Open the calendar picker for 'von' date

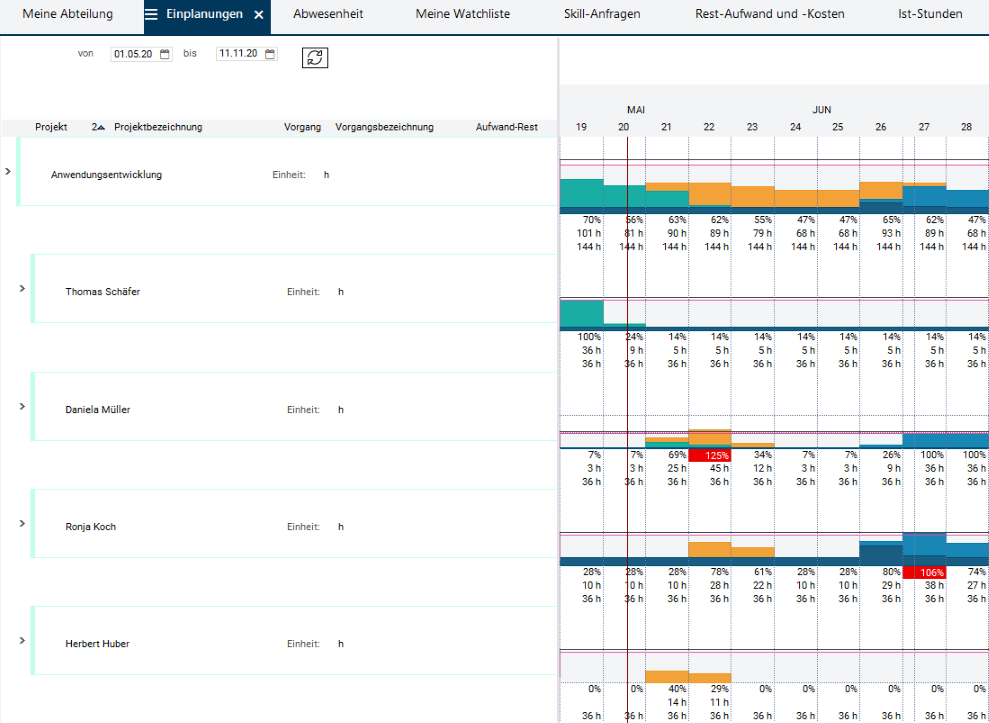tap(165, 54)
